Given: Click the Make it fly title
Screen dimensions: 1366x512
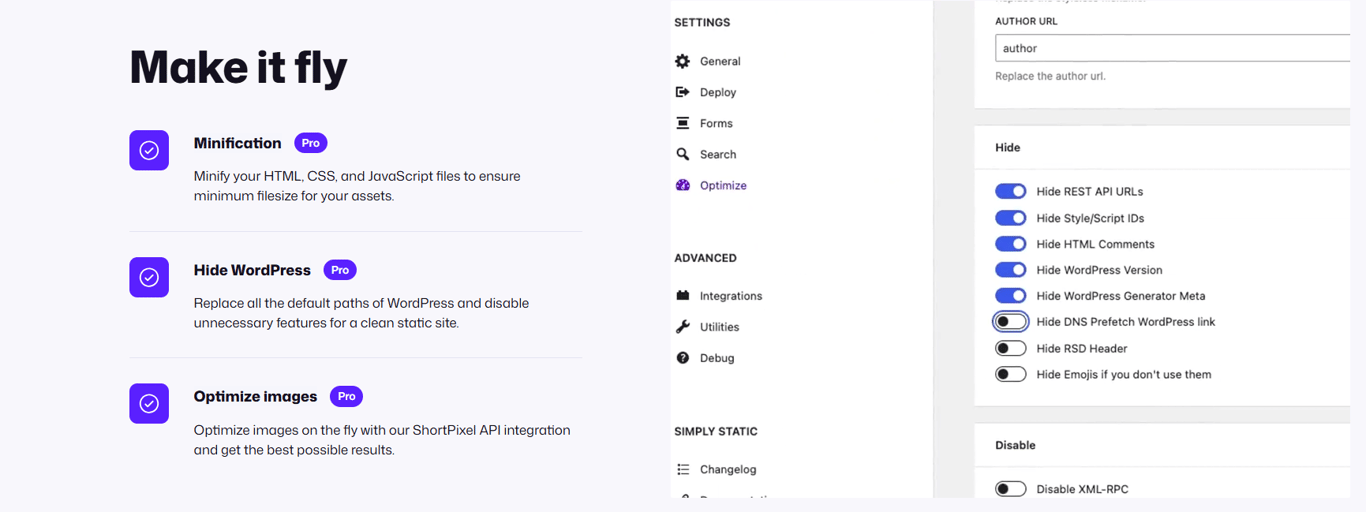Looking at the screenshot, I should (238, 67).
